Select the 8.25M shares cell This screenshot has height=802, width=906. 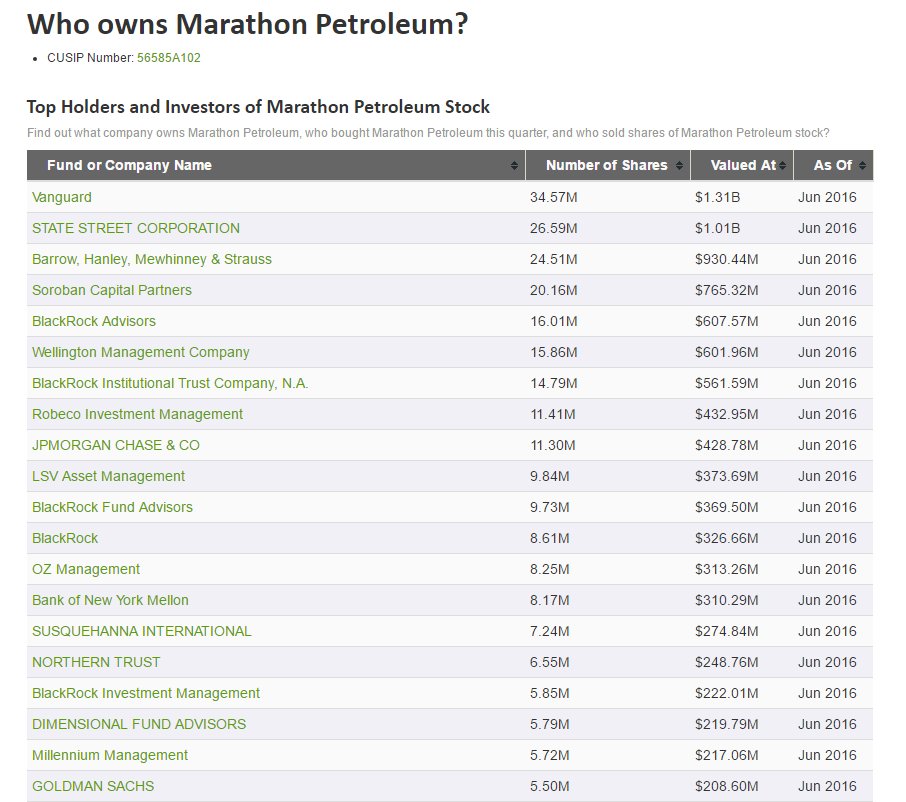pyautogui.click(x=608, y=569)
